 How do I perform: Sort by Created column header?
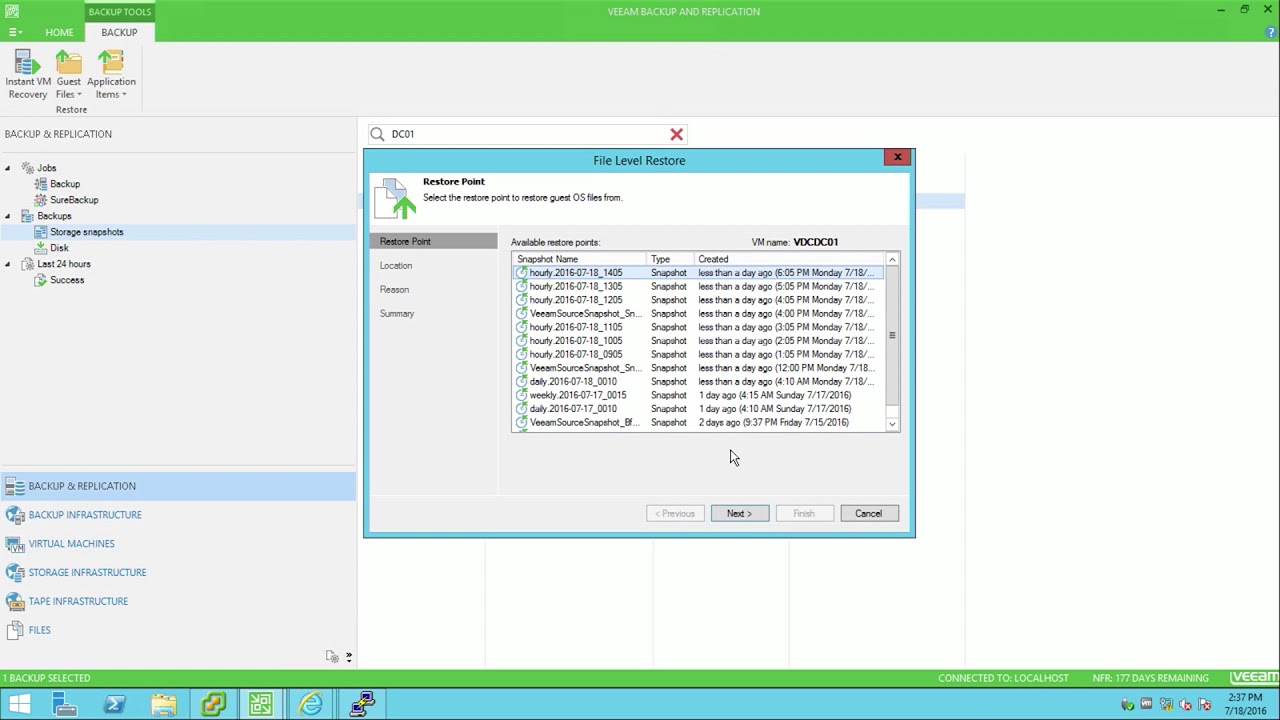[789, 259]
